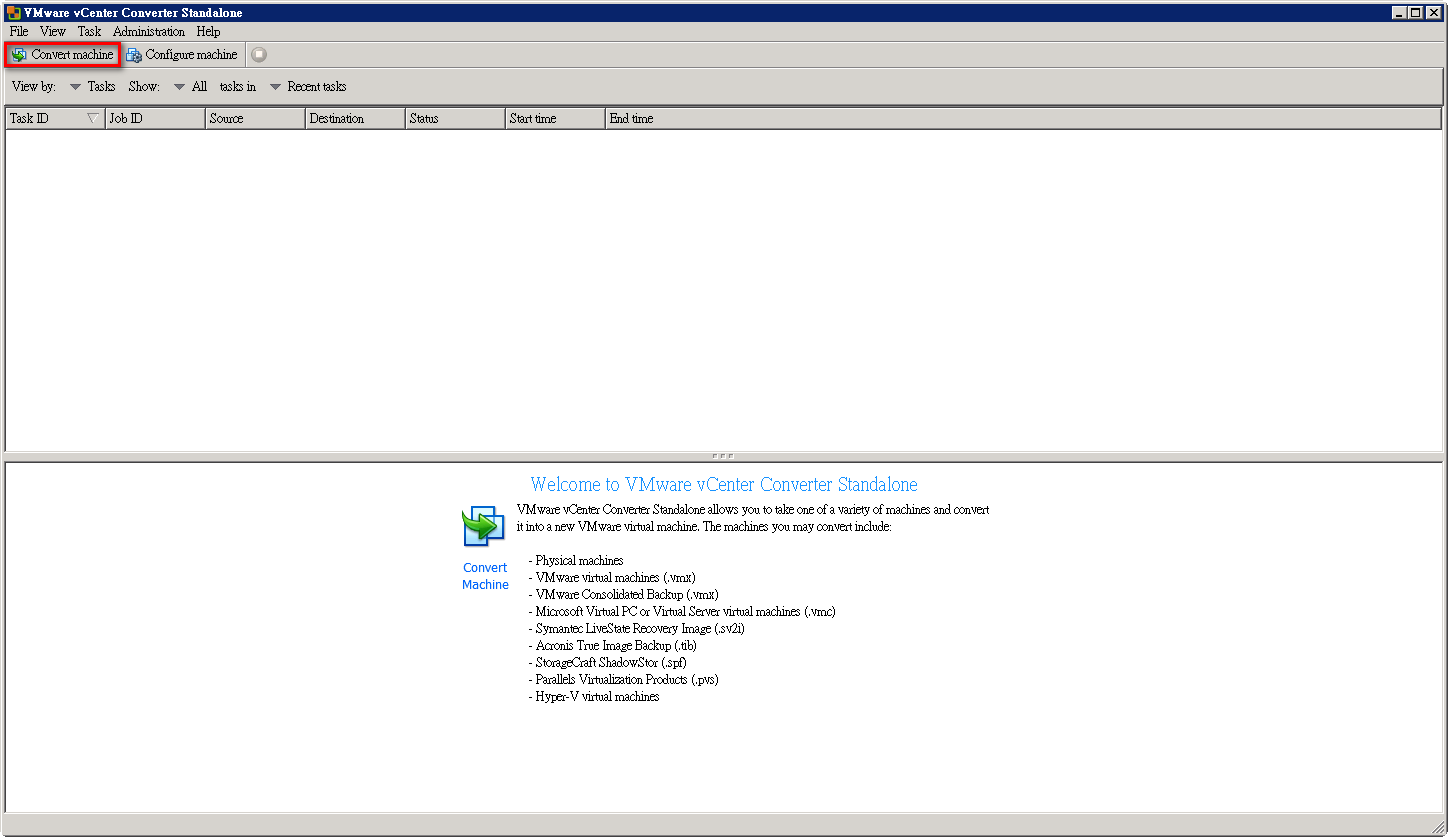
Task: Sort by the End time column header
Action: click(1024, 118)
